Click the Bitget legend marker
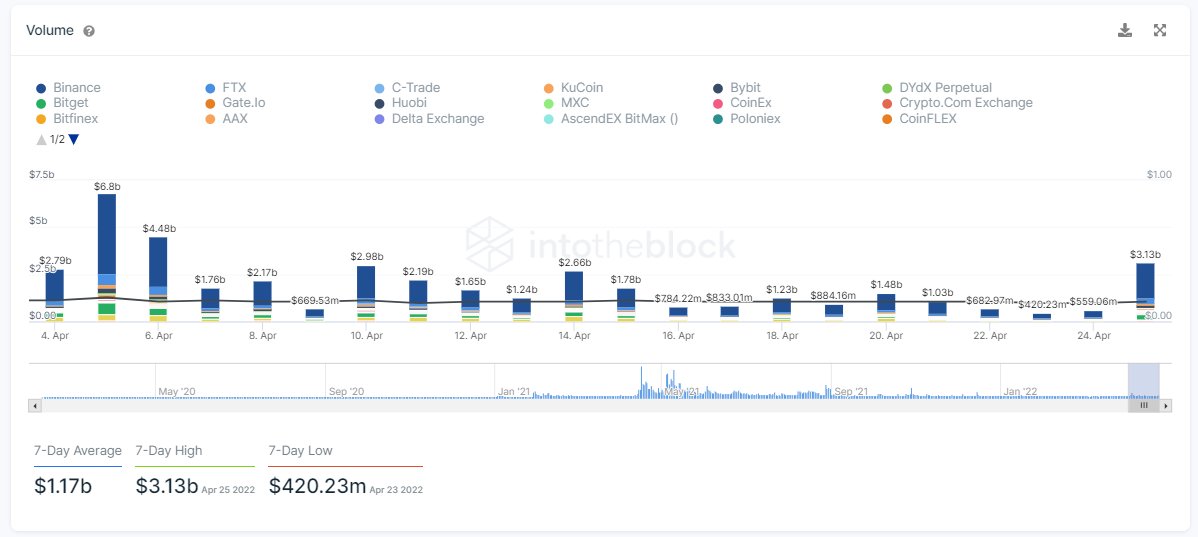Viewport: 1198px width, 537px height. (41, 103)
